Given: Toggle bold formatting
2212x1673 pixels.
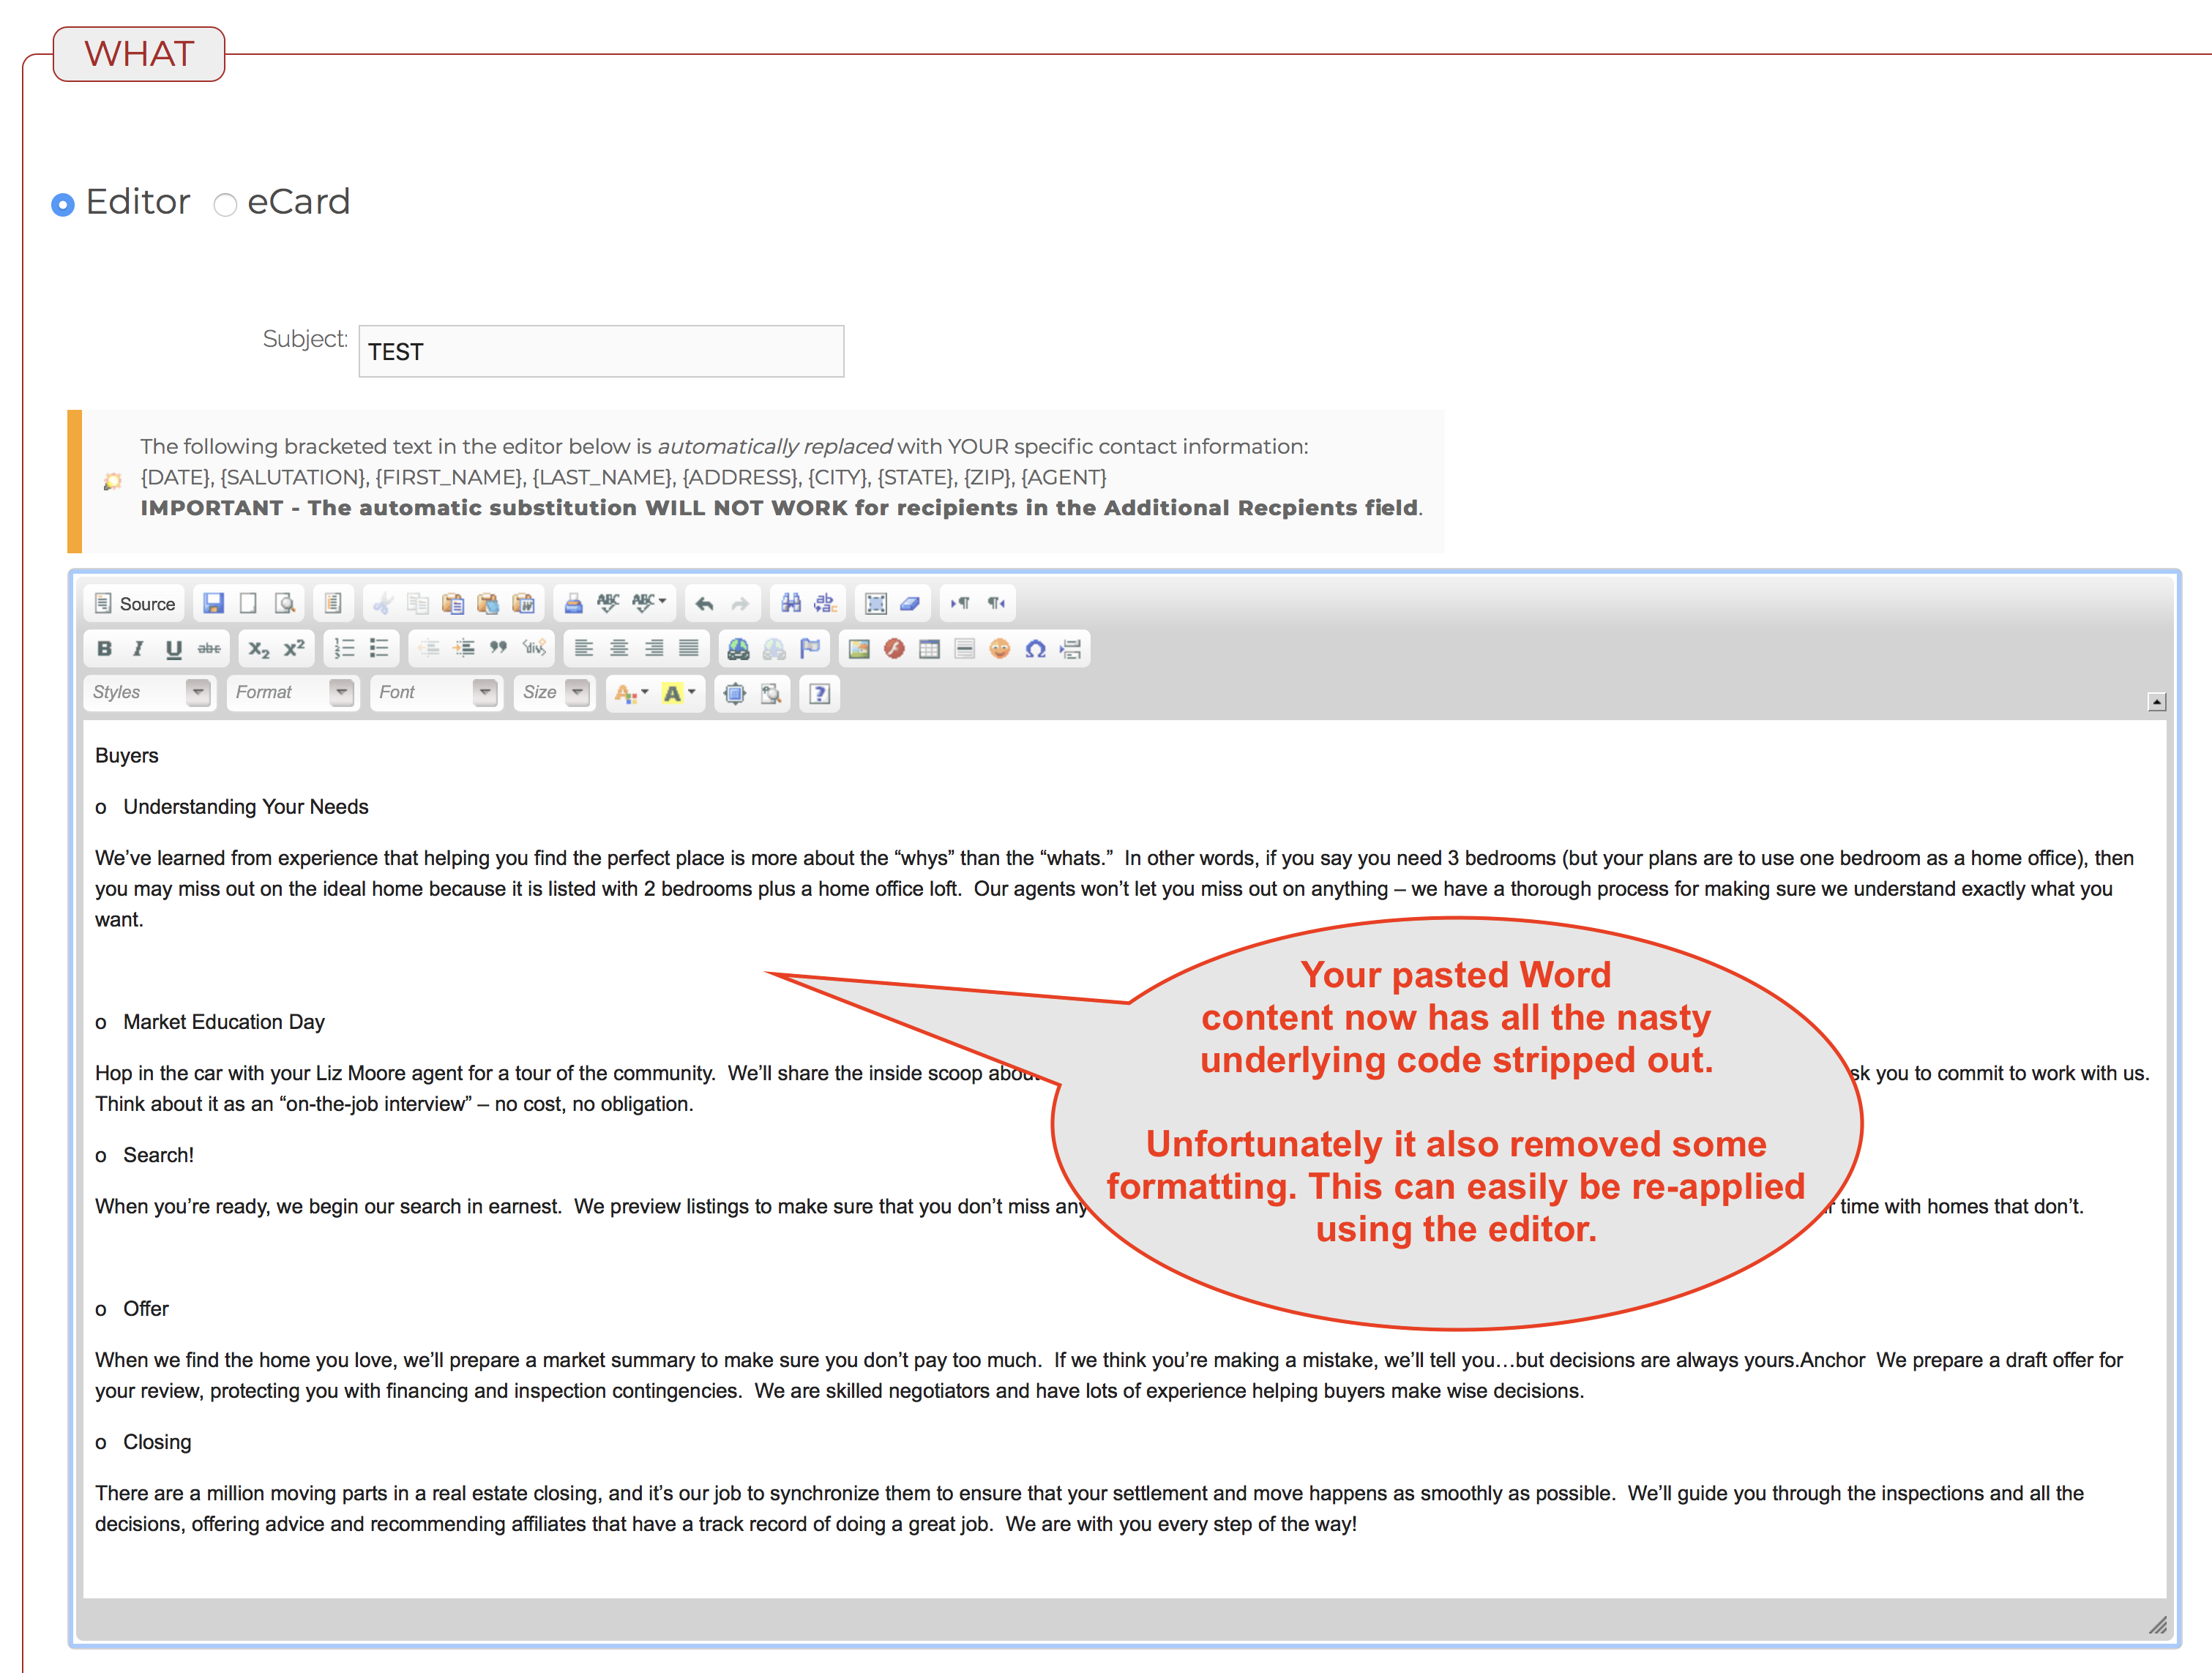Looking at the screenshot, I should (x=104, y=650).
